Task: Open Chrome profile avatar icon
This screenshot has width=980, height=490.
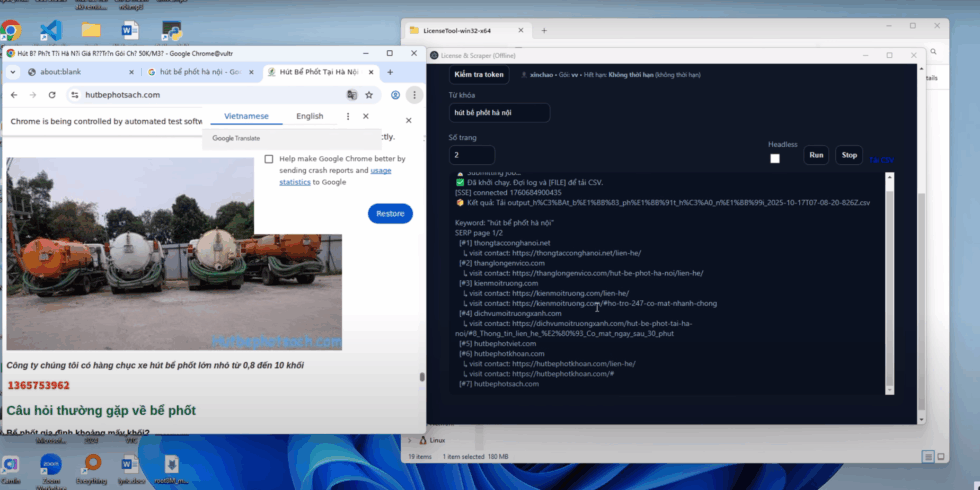Action: point(395,95)
